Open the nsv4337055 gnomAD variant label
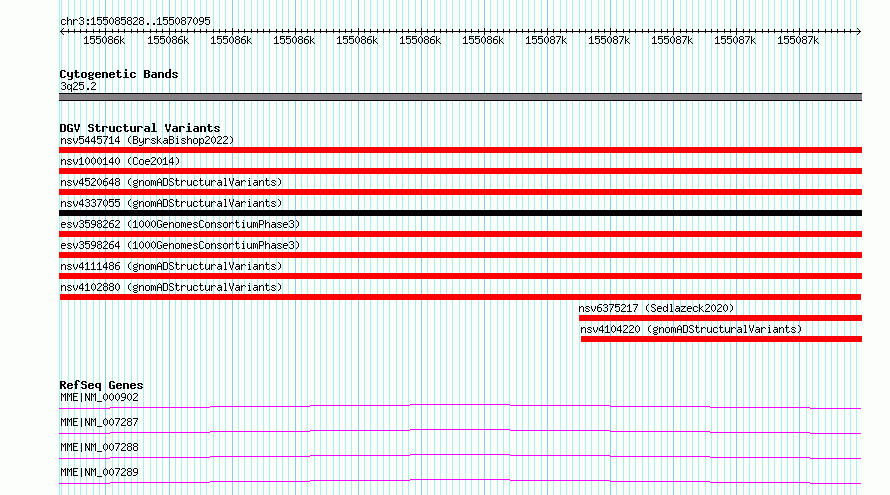Screen dimensions: 890x495 point(171,203)
